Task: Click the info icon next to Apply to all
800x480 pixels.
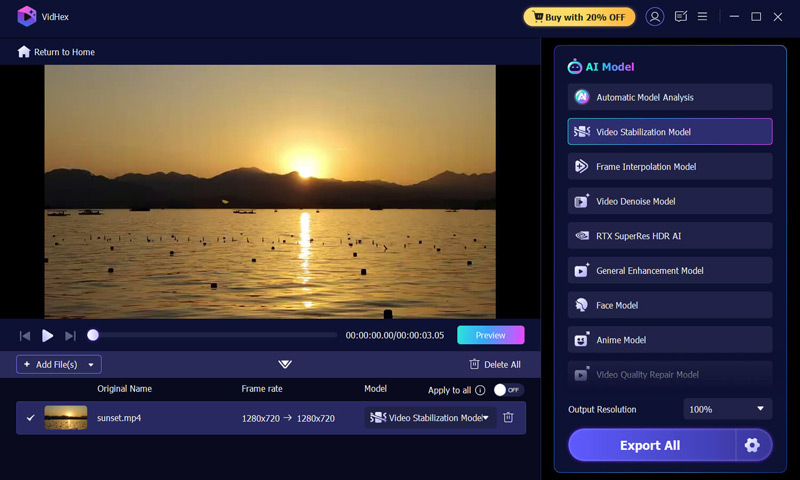Action: coord(480,390)
